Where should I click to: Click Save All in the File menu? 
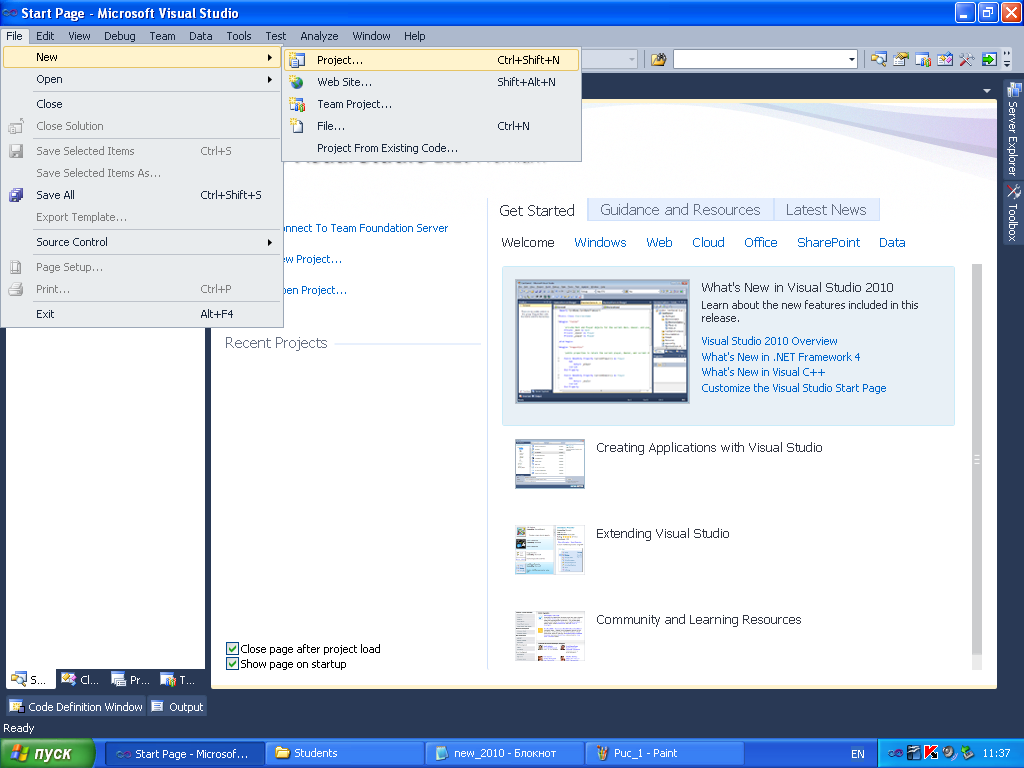coord(142,195)
